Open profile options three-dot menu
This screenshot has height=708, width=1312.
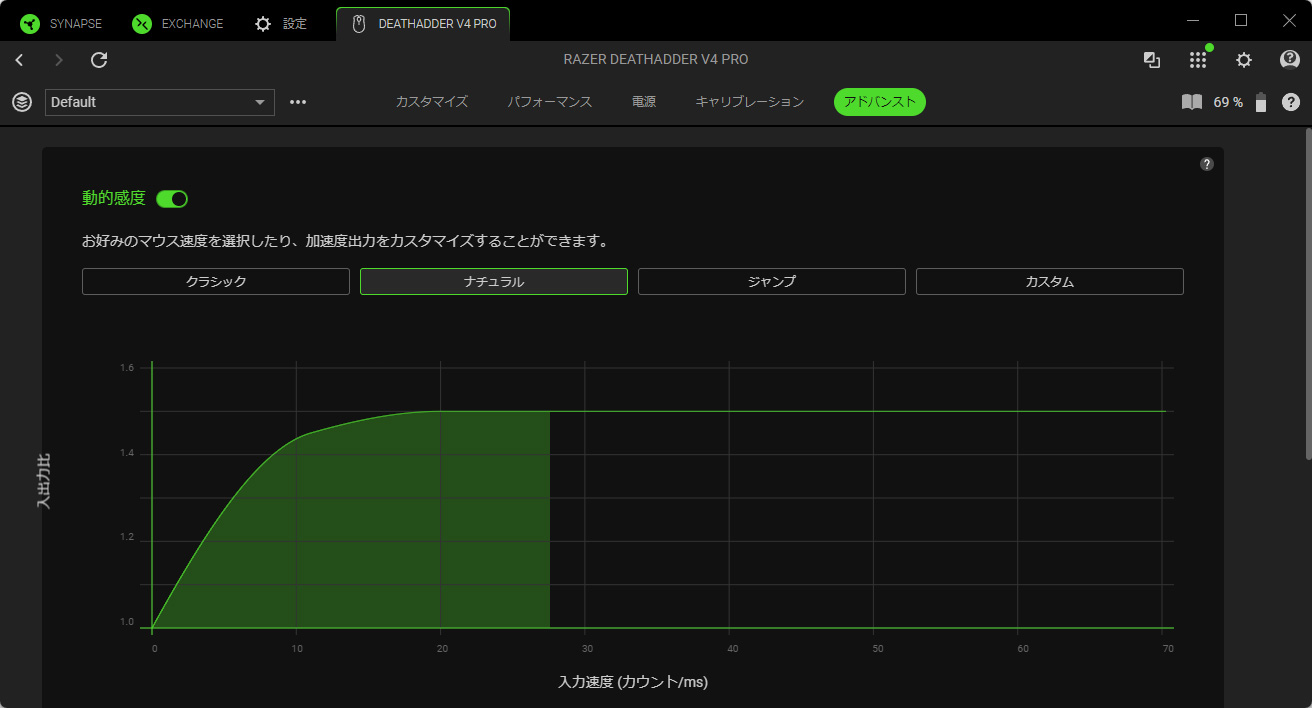pos(298,102)
